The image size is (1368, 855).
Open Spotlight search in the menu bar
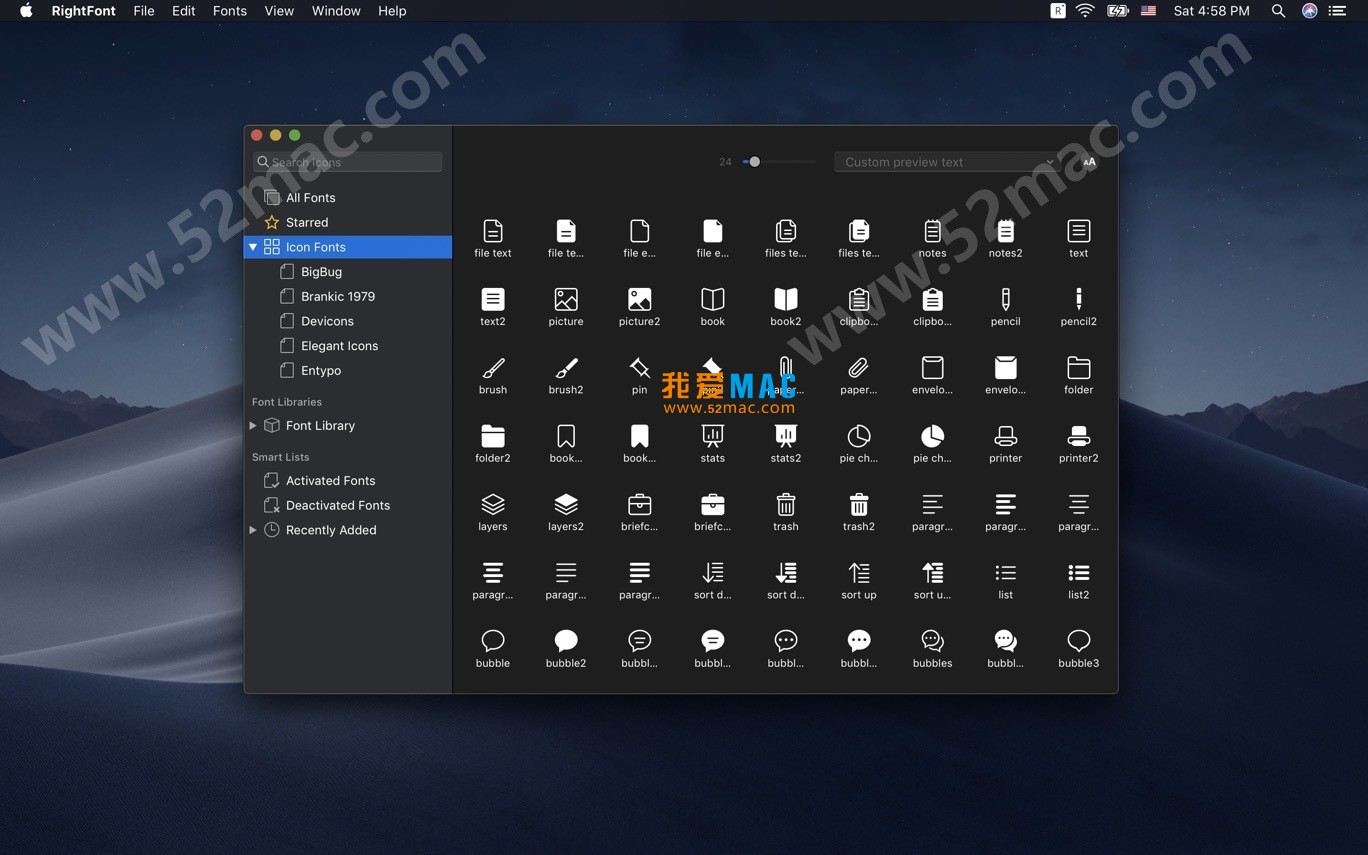[1278, 11]
